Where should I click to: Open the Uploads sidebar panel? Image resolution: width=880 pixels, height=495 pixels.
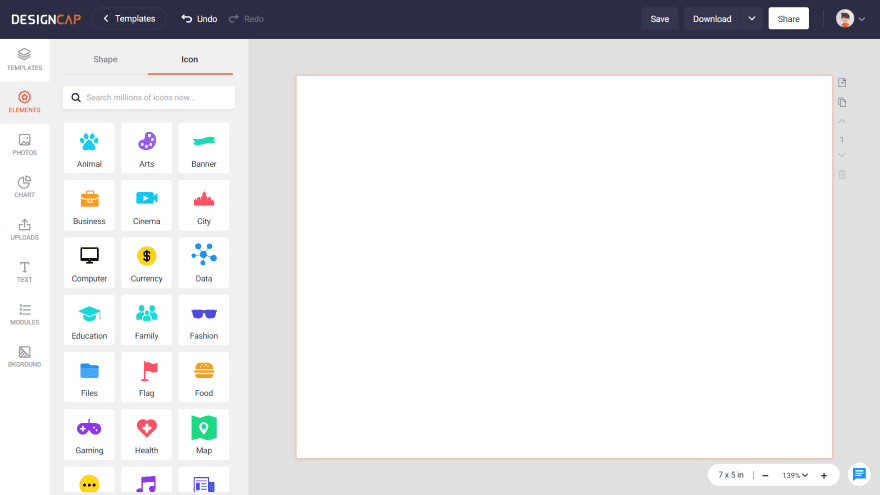[x=25, y=229]
